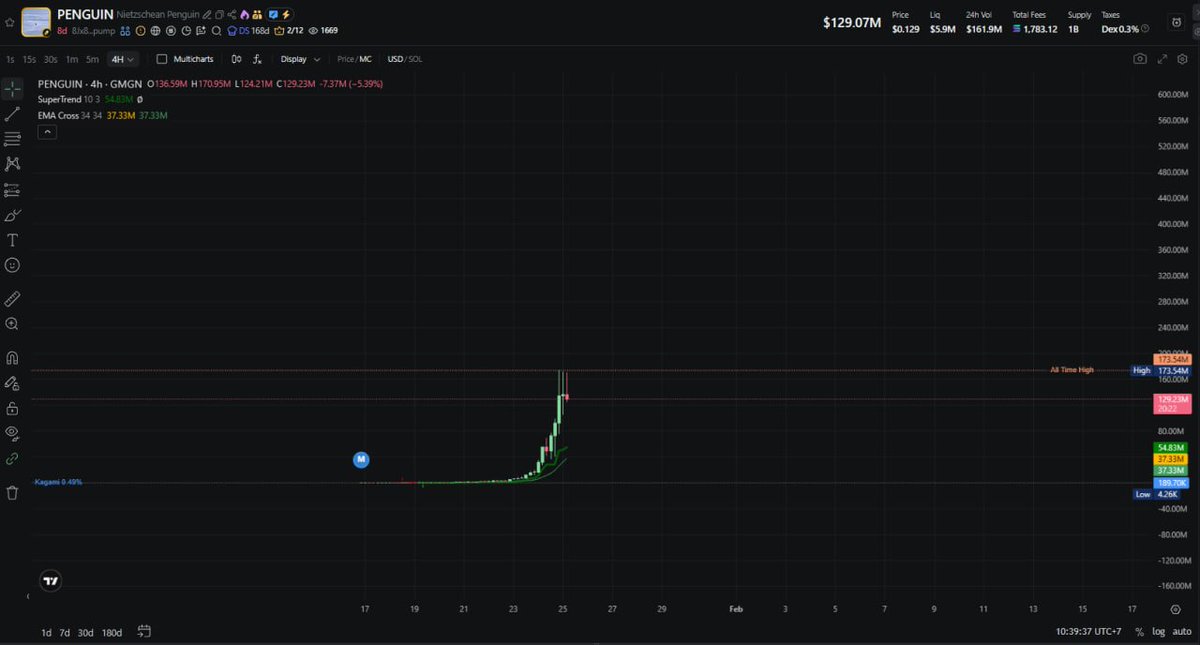Select the 15s timeframe
The width and height of the screenshot is (1200, 645).
point(29,59)
